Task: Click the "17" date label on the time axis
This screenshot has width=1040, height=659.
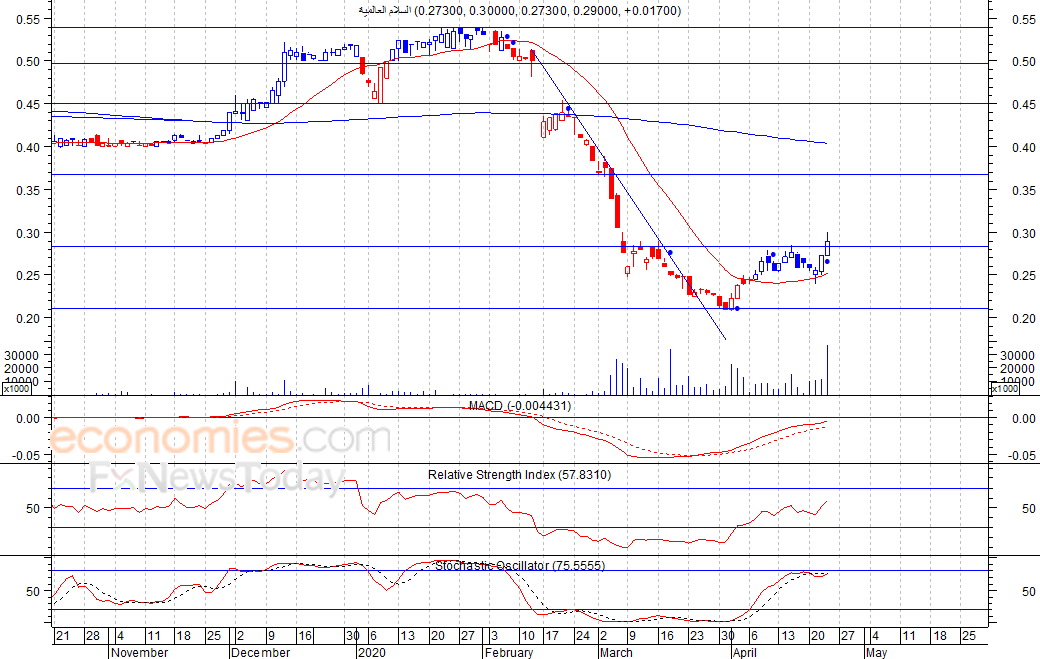Action: (552, 636)
